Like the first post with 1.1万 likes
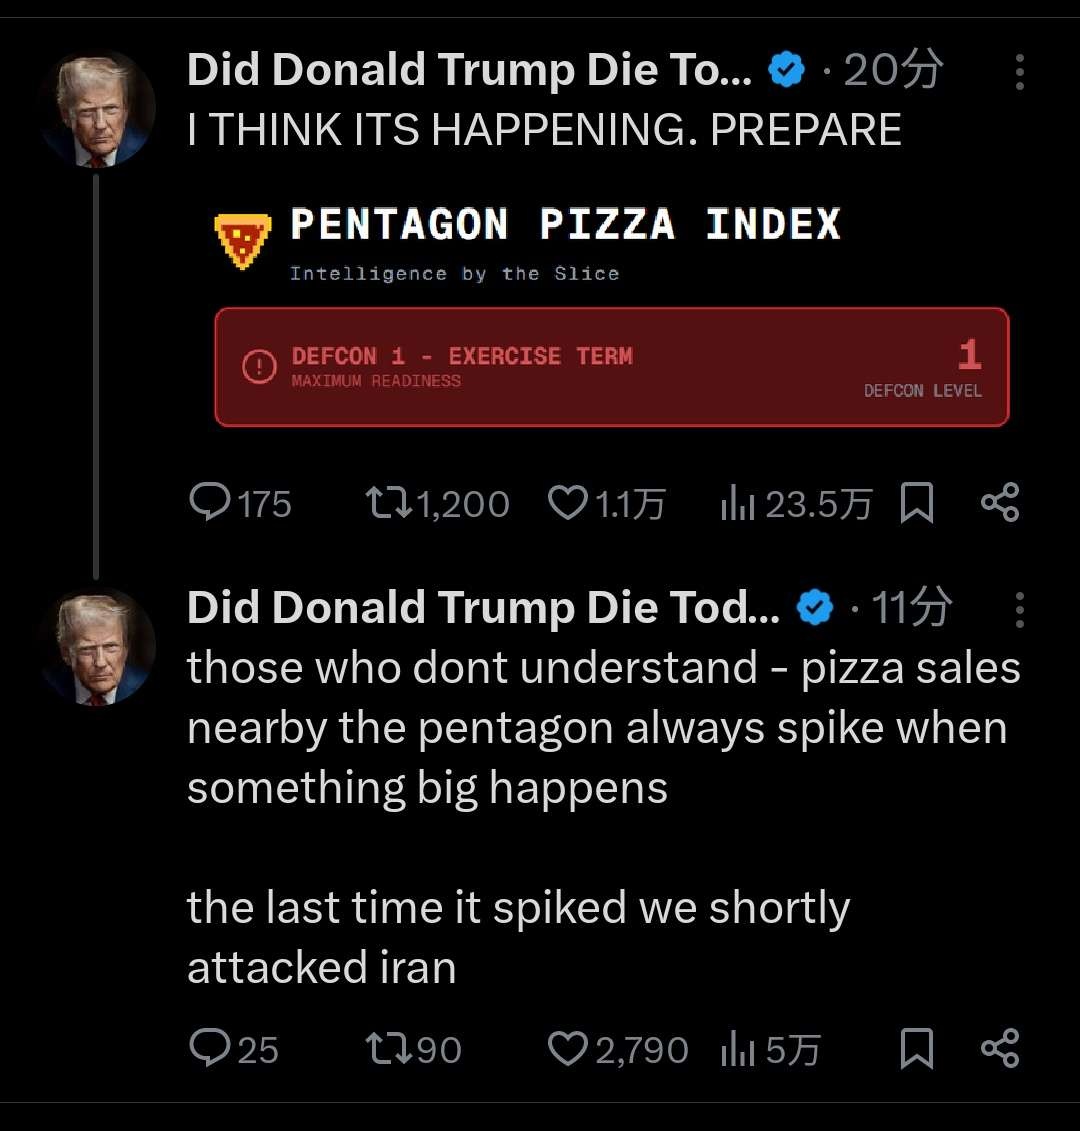1080x1131 pixels. (x=568, y=503)
